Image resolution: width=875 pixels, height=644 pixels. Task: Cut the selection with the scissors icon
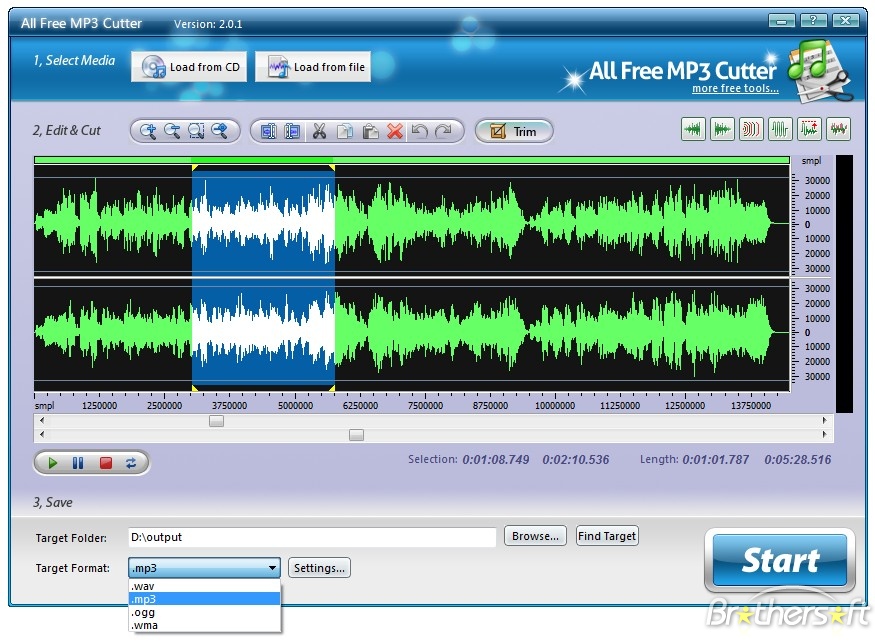click(x=319, y=131)
